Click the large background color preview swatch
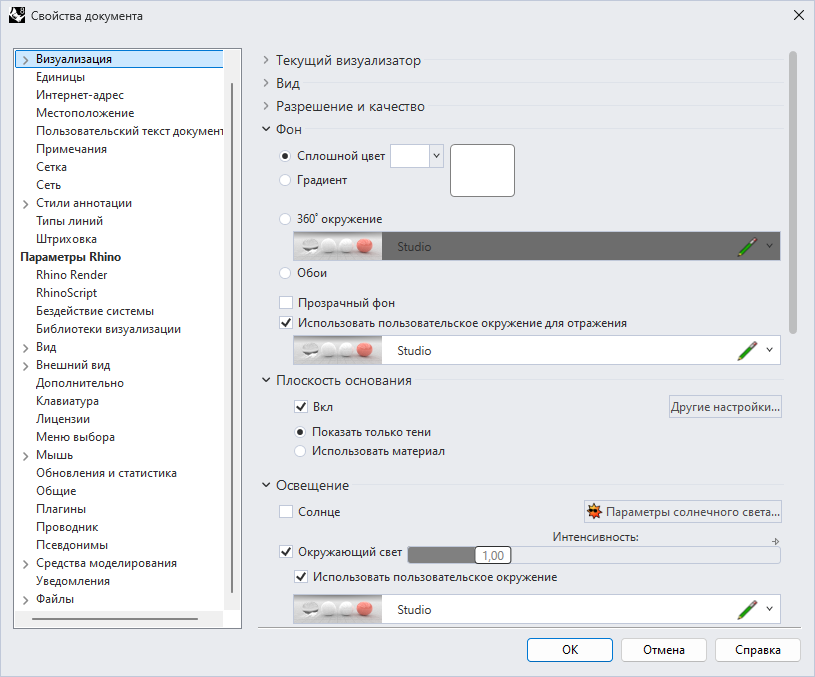815x677 pixels. 482,171
